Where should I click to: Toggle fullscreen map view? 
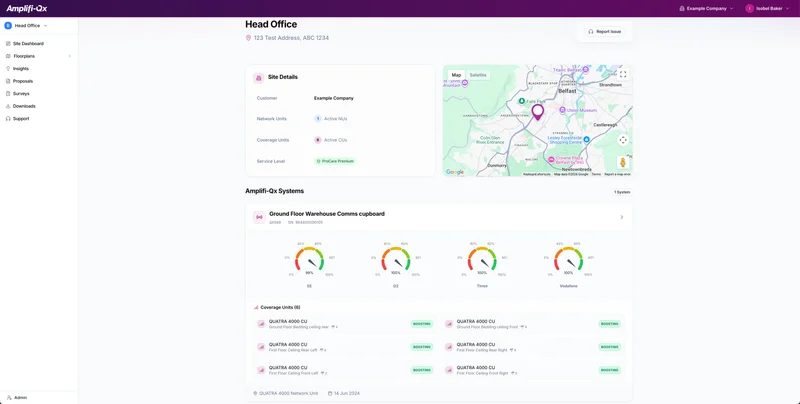(623, 75)
